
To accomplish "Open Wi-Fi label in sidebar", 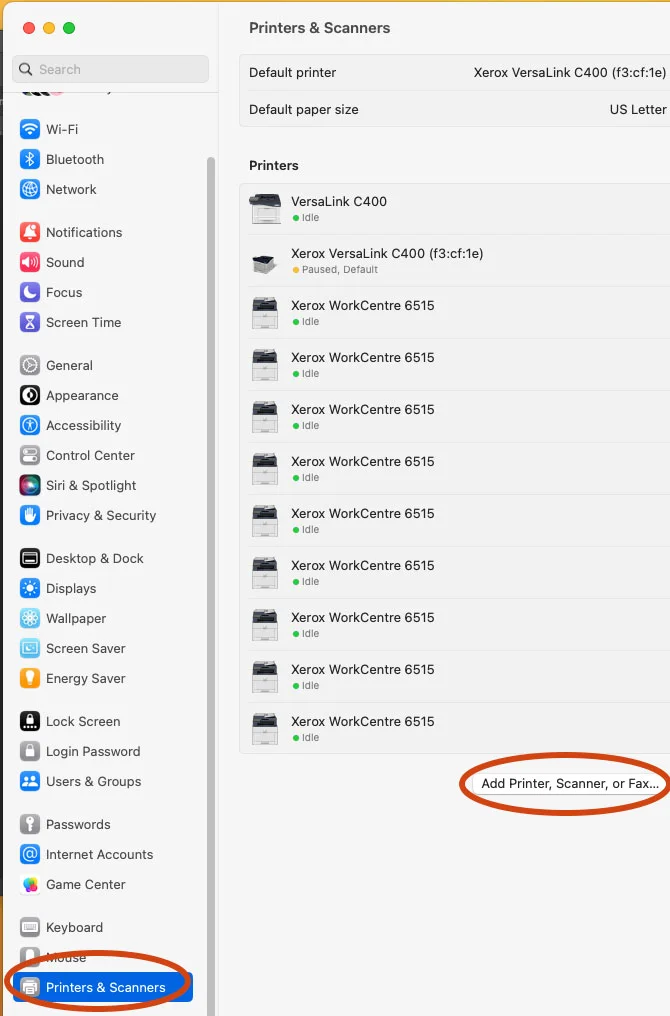I will pyautogui.click(x=62, y=129).
